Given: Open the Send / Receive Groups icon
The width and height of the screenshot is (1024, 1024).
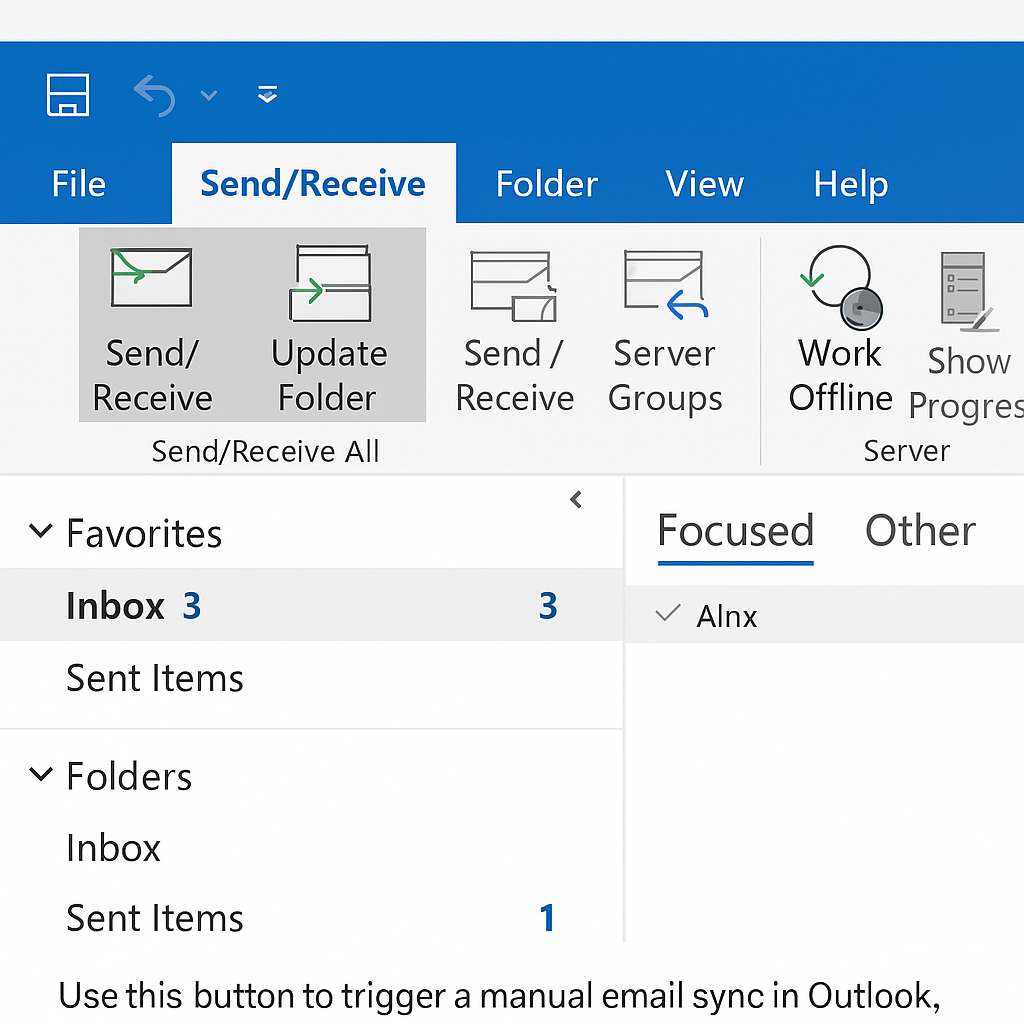Looking at the screenshot, I should 513,287.
